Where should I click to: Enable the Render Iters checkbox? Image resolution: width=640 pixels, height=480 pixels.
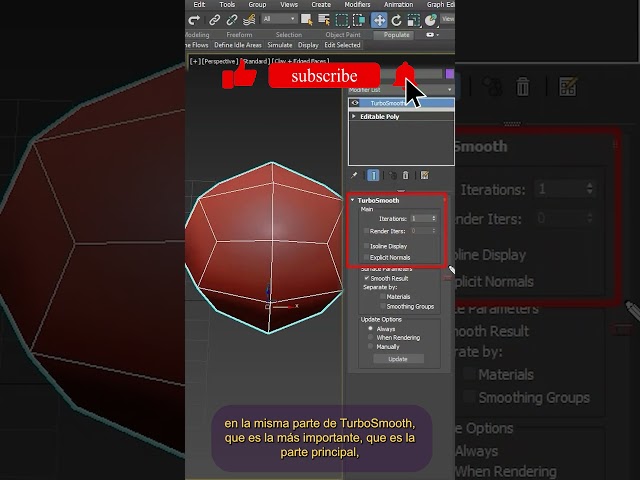366,231
